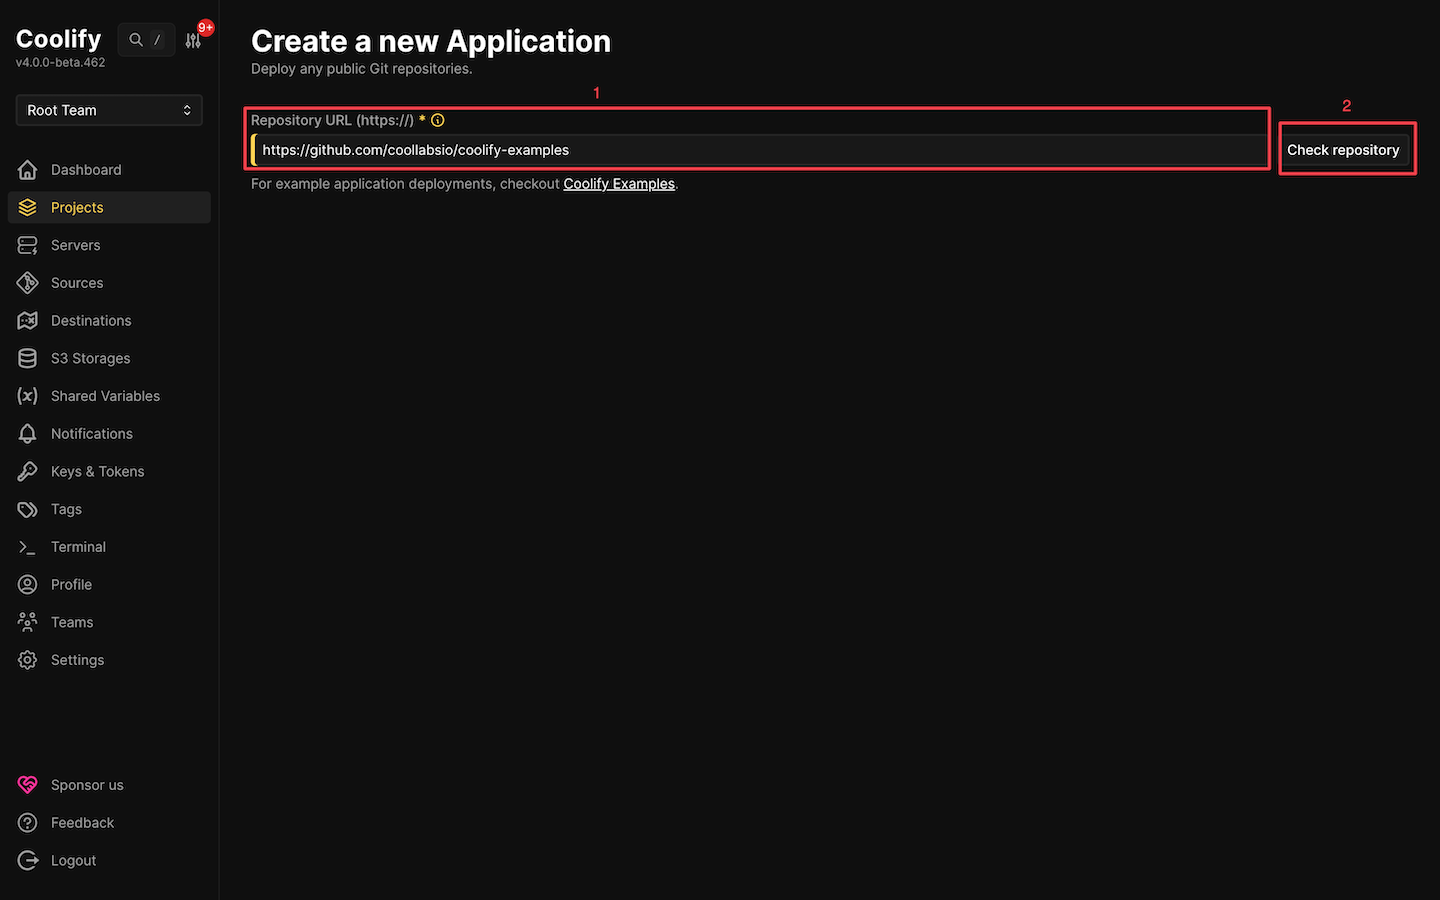Click the filter icon with 9+ badge
The width and height of the screenshot is (1440, 900).
click(x=193, y=39)
